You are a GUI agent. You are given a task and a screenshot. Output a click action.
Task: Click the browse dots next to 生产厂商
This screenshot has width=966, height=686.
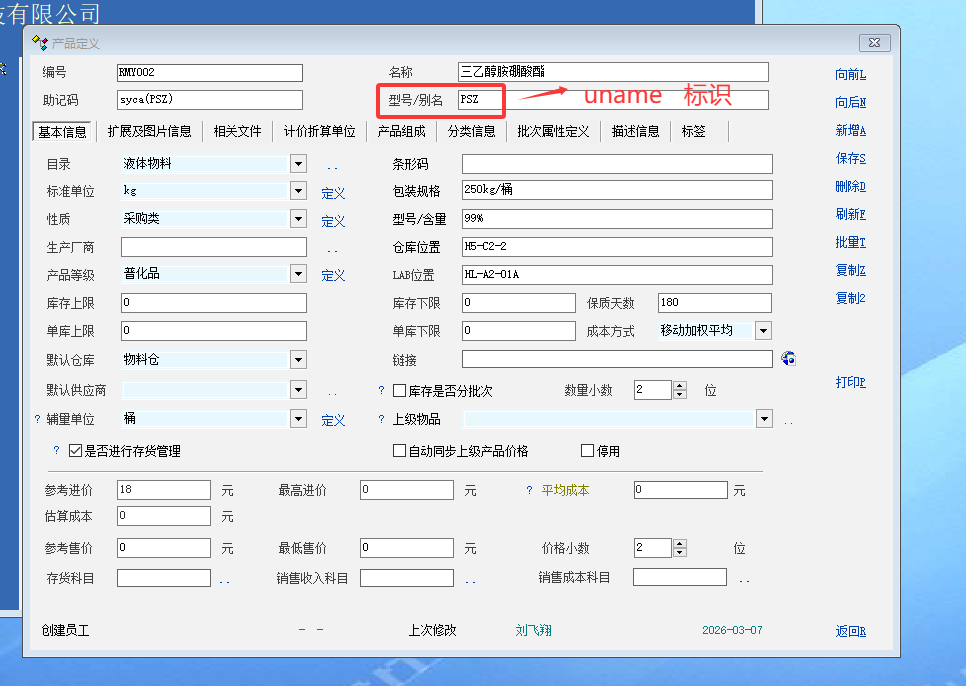point(332,248)
